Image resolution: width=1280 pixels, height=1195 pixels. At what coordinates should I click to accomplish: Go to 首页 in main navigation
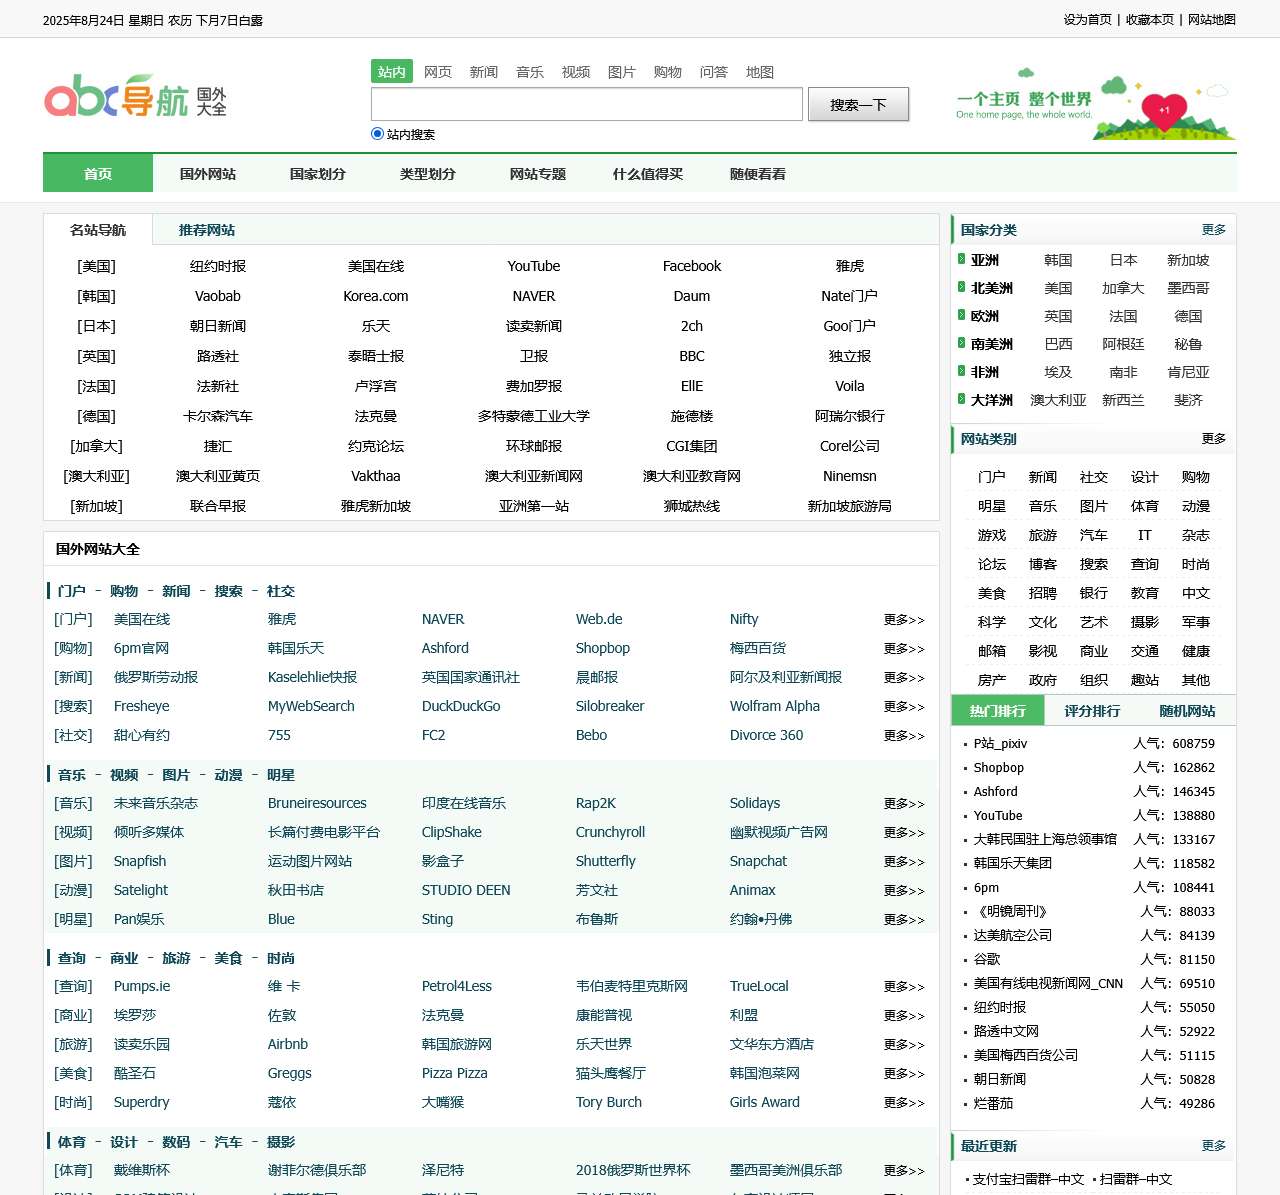pos(98,173)
